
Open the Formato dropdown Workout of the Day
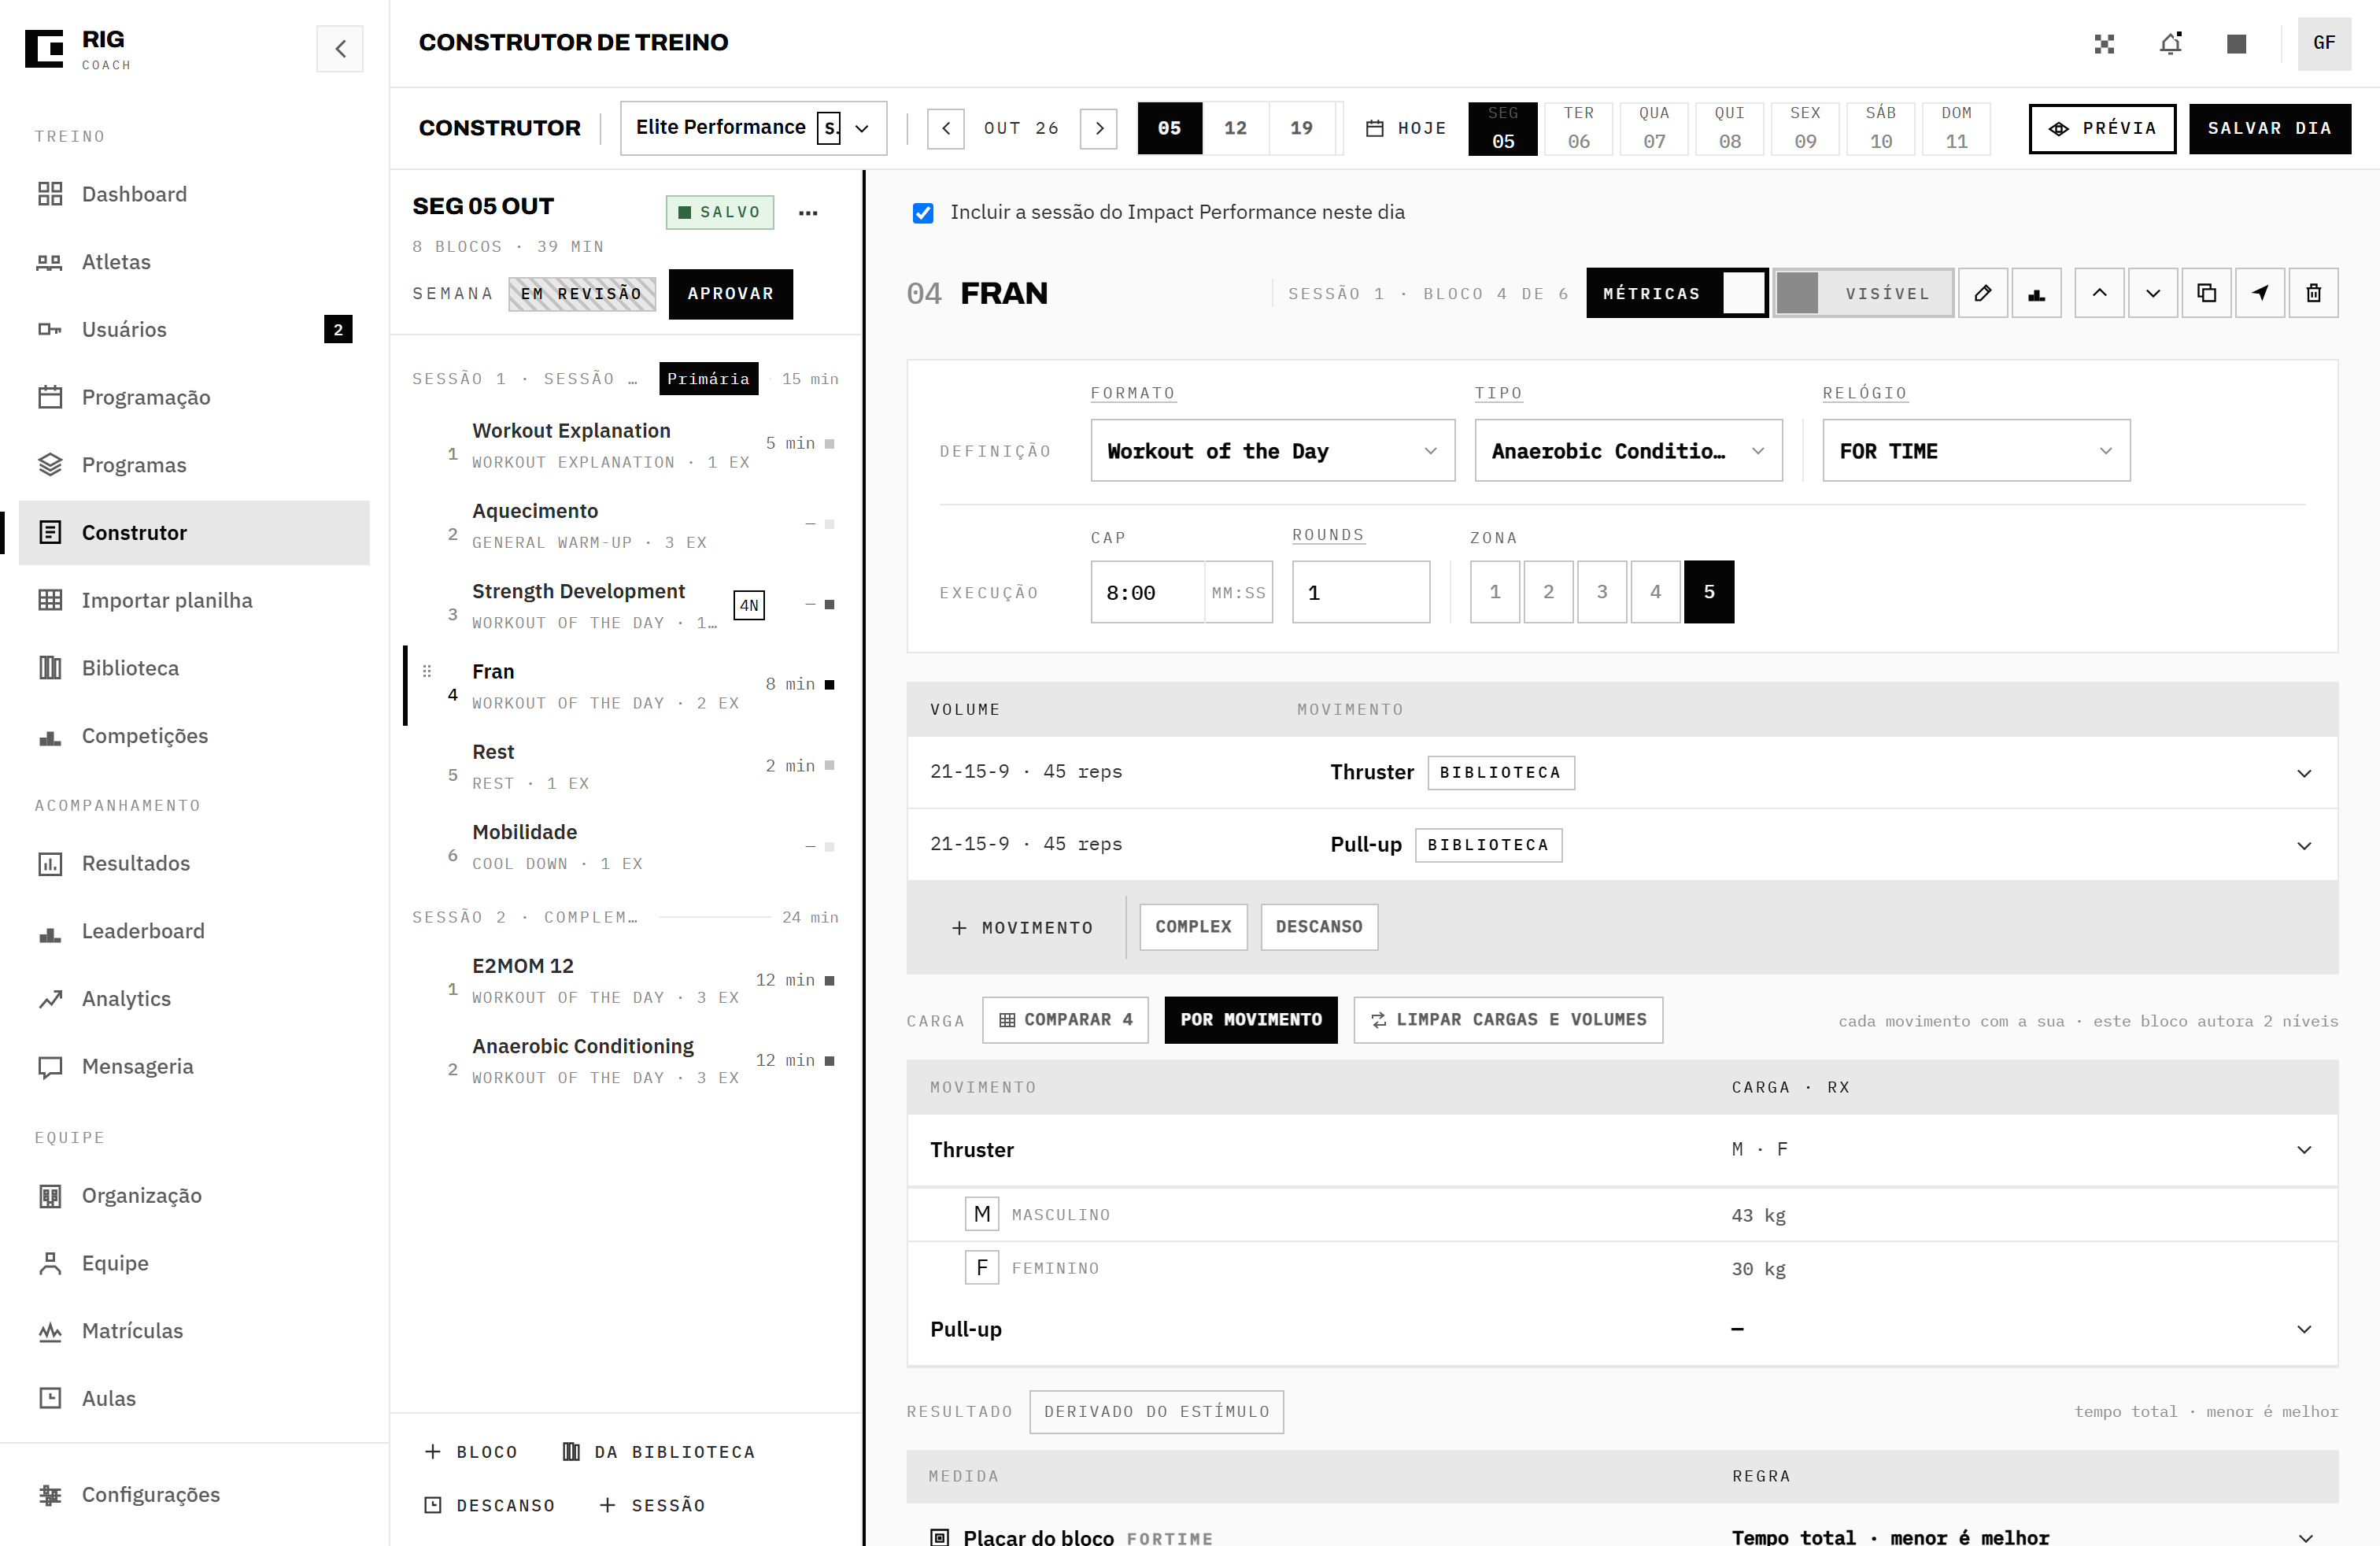[x=1272, y=451]
